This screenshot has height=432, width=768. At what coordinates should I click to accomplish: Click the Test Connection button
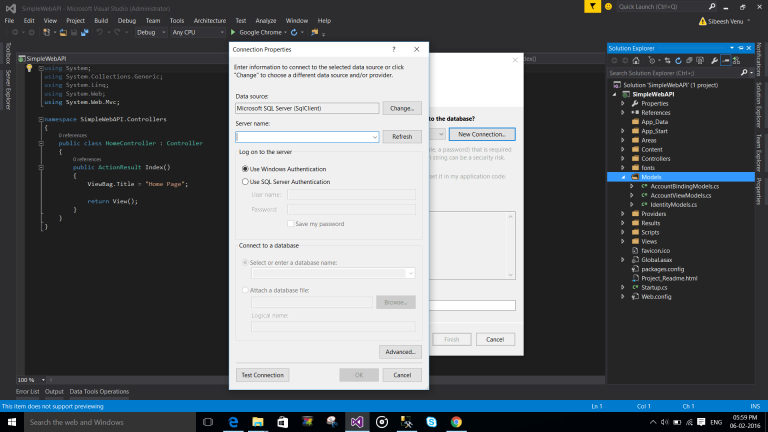click(262, 375)
